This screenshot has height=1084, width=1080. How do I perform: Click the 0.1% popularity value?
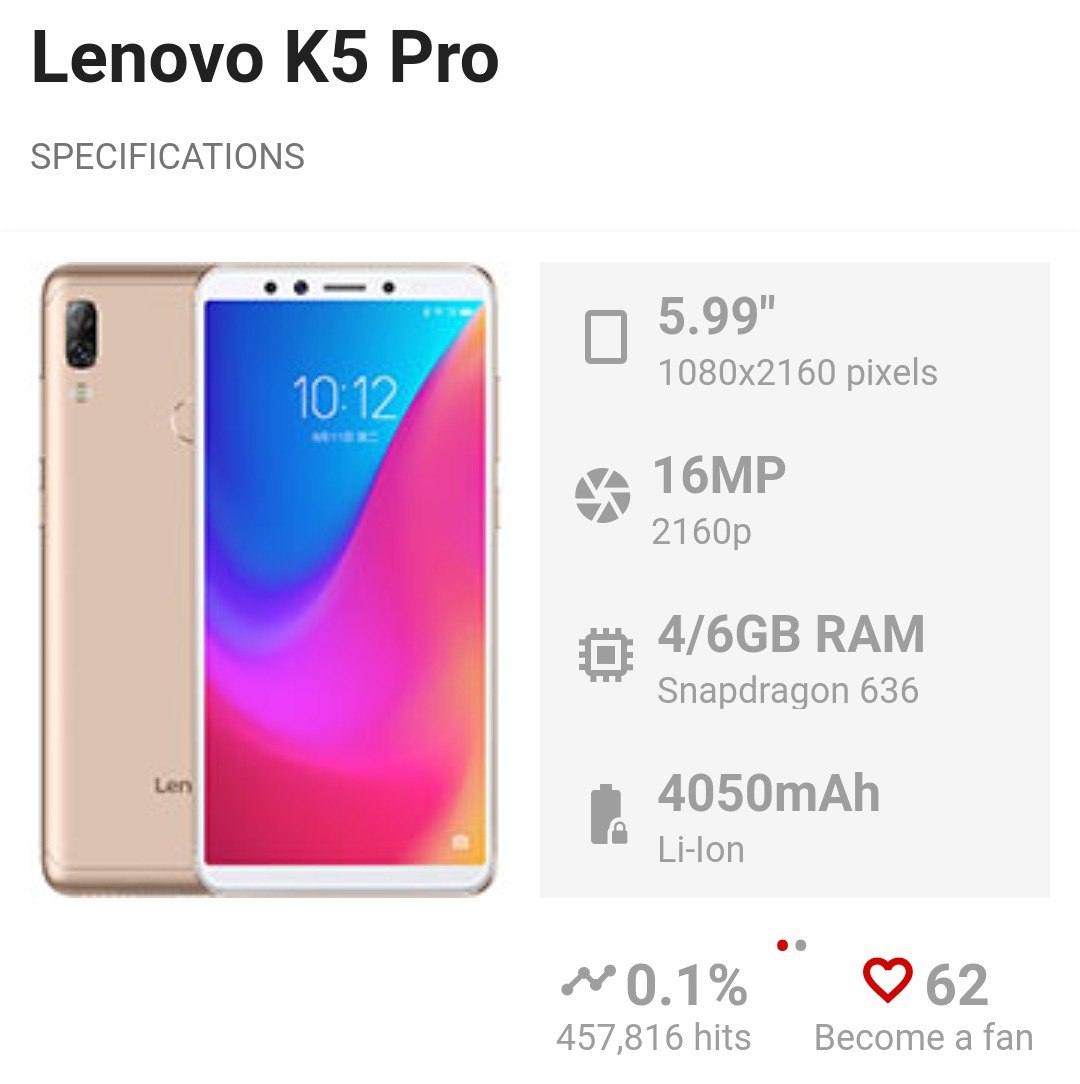(x=687, y=984)
